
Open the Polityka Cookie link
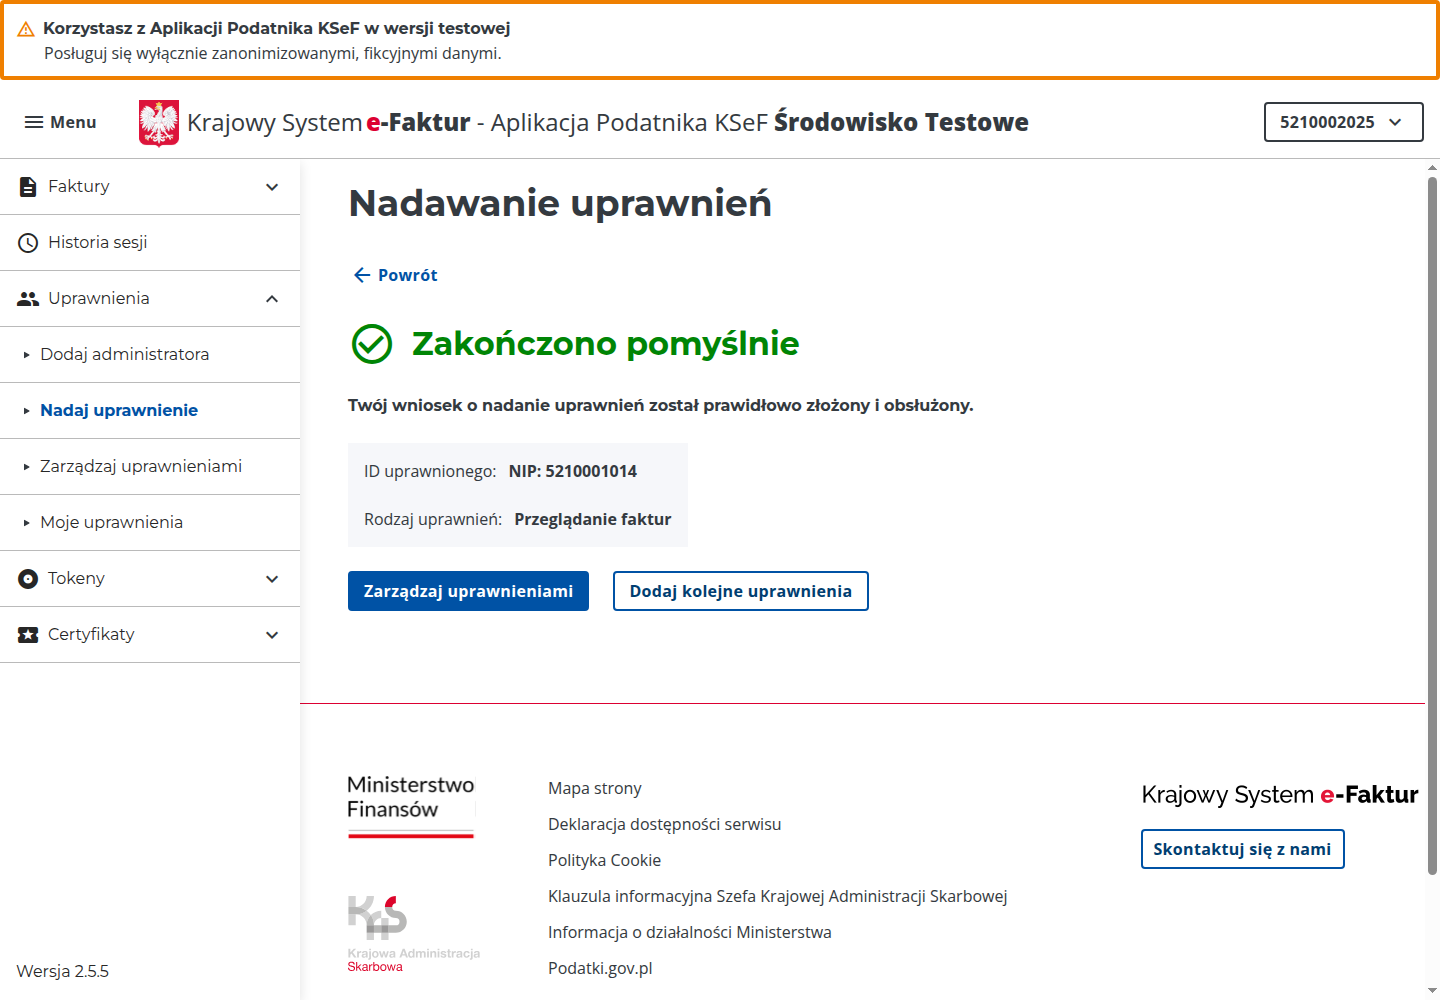click(x=604, y=860)
